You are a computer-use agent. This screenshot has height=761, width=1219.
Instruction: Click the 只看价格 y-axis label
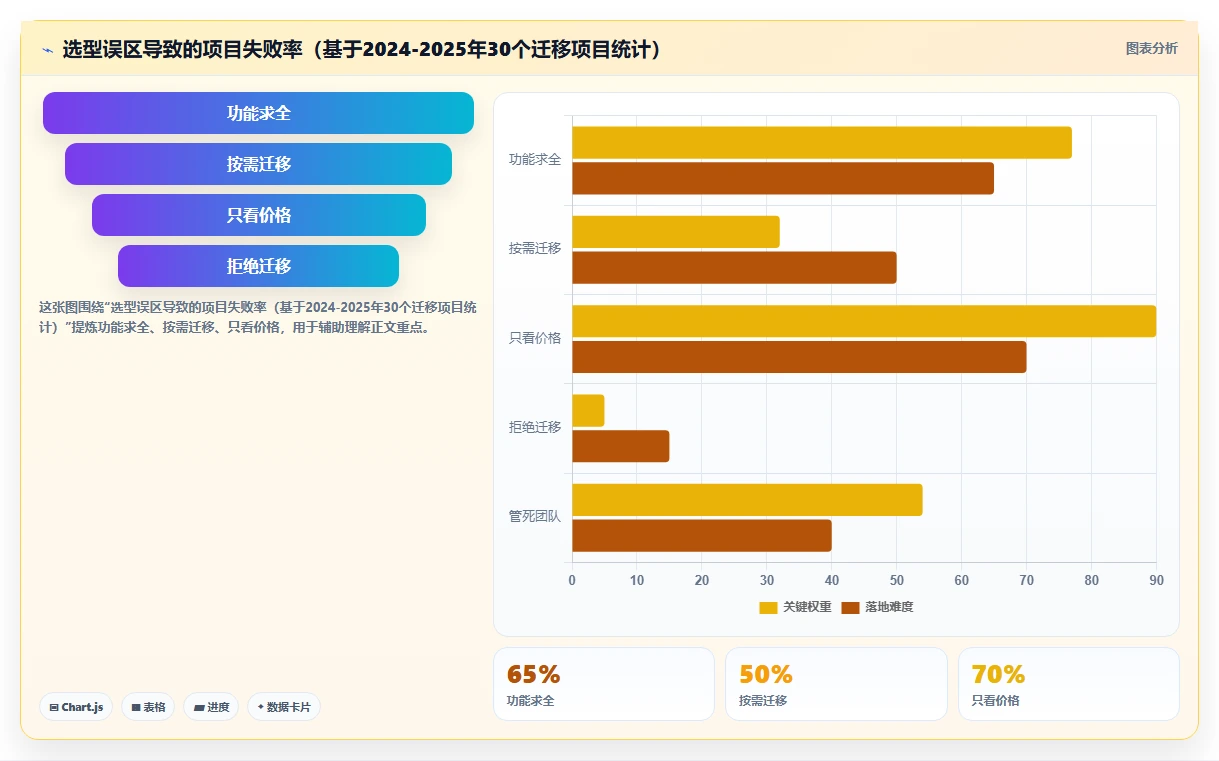pos(535,338)
